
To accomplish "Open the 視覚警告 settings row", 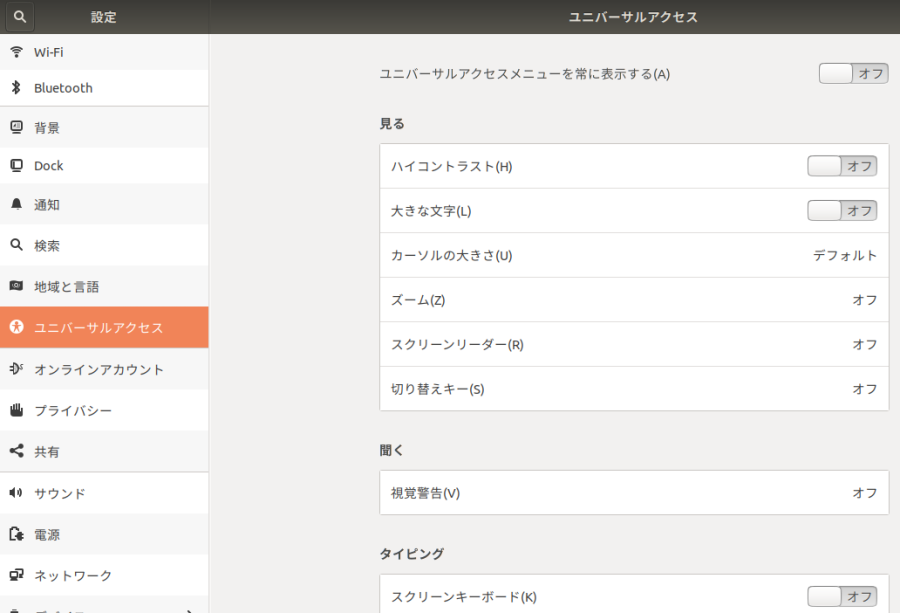I will [634, 492].
